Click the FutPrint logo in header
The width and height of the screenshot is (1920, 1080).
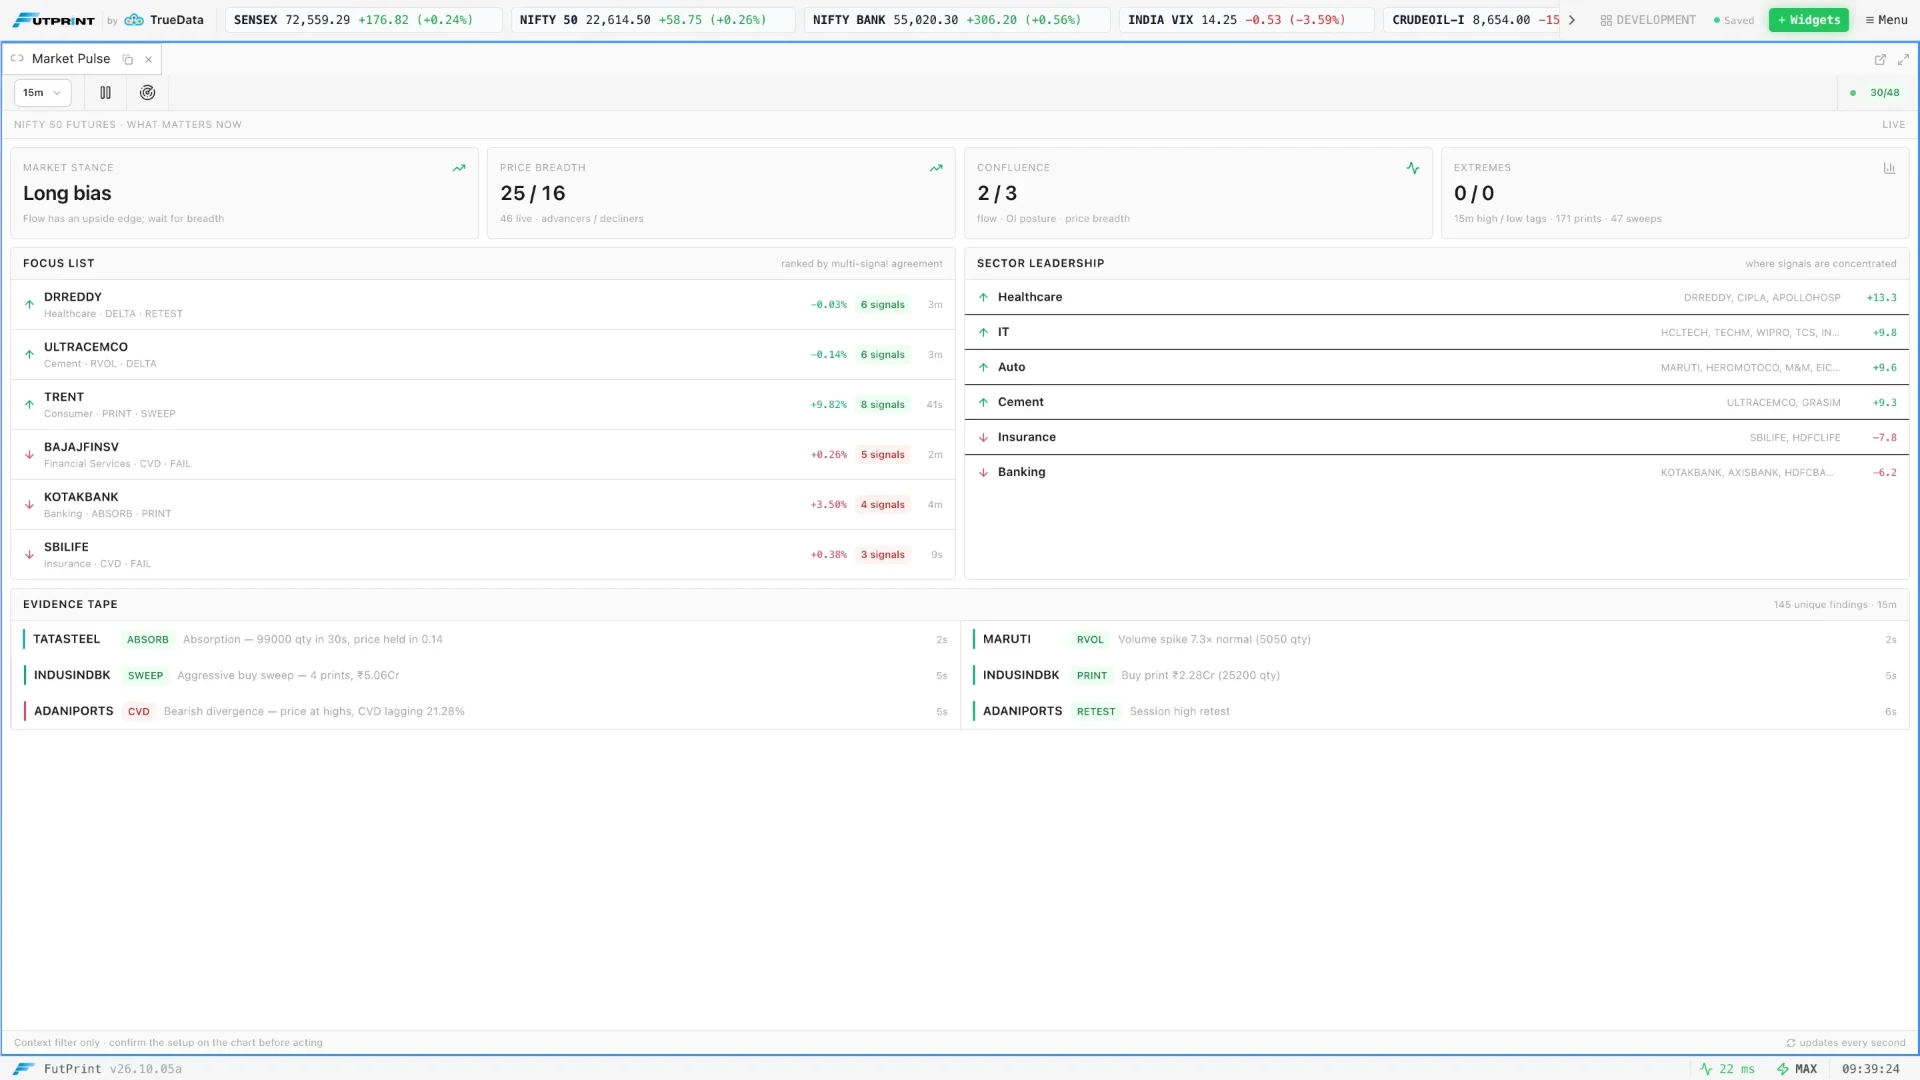(x=53, y=20)
